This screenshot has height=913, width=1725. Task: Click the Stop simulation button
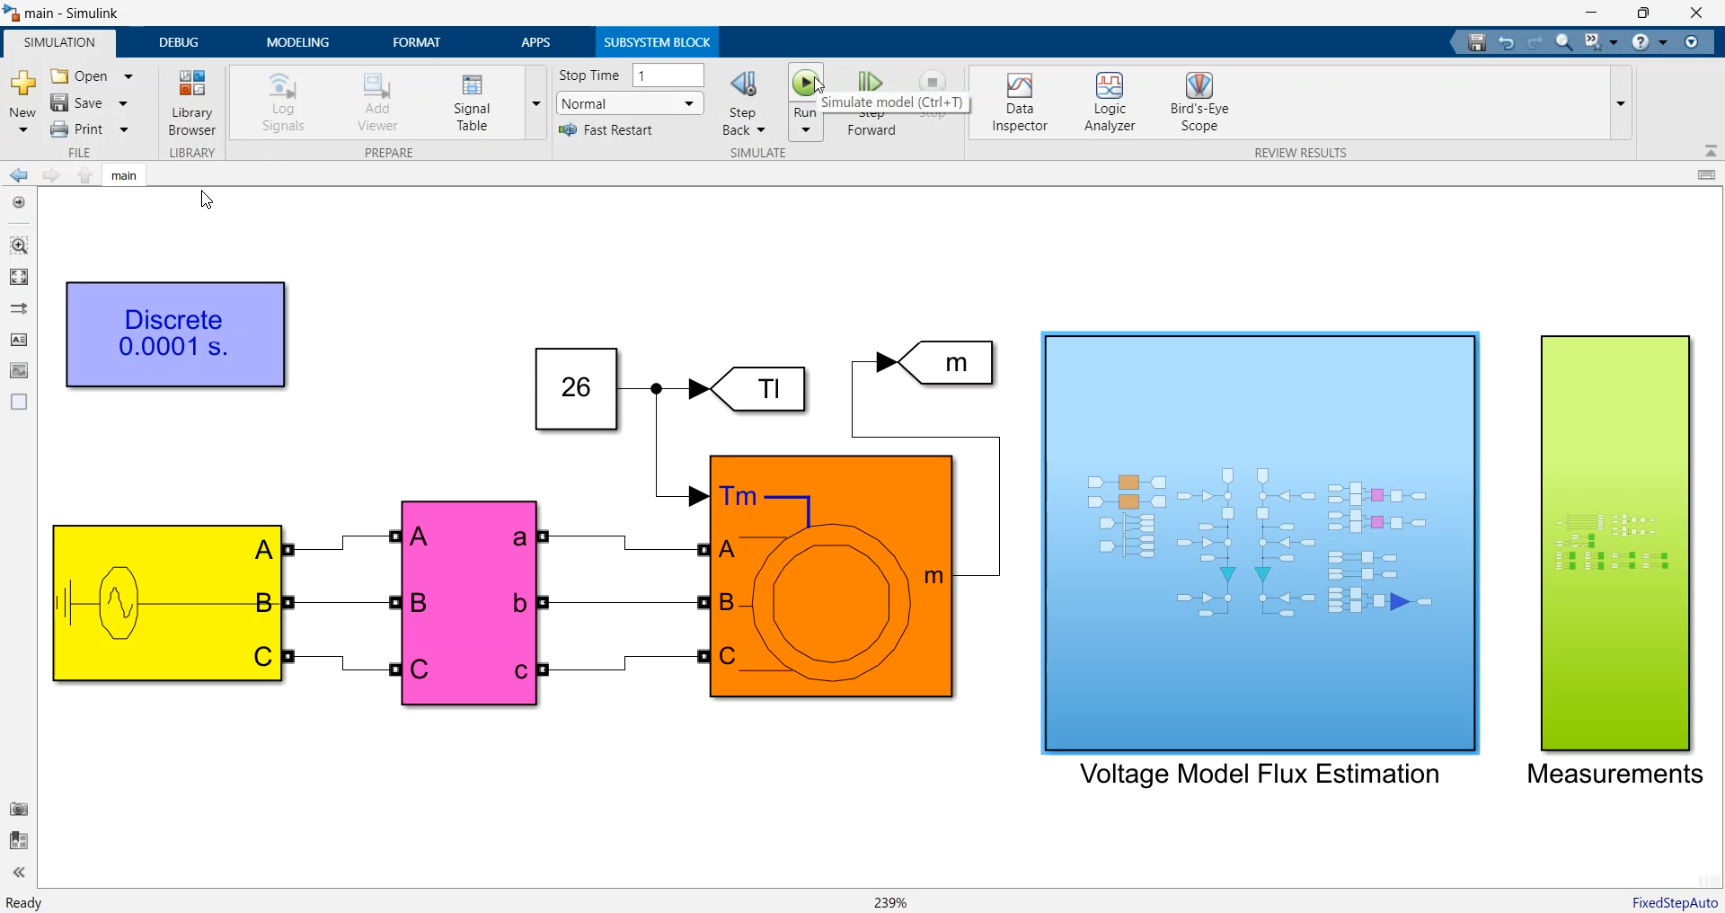coord(932,83)
